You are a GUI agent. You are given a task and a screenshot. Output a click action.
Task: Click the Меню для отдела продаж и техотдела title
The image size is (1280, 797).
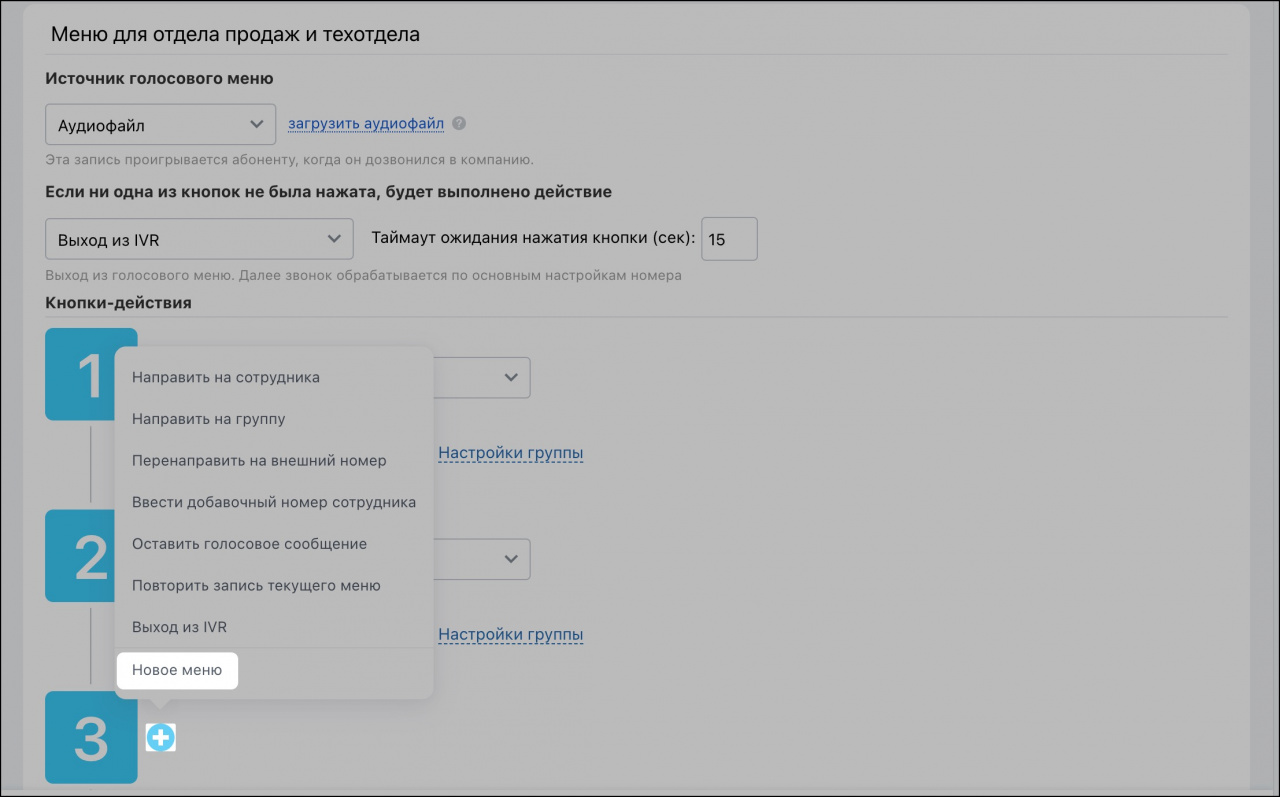[235, 34]
